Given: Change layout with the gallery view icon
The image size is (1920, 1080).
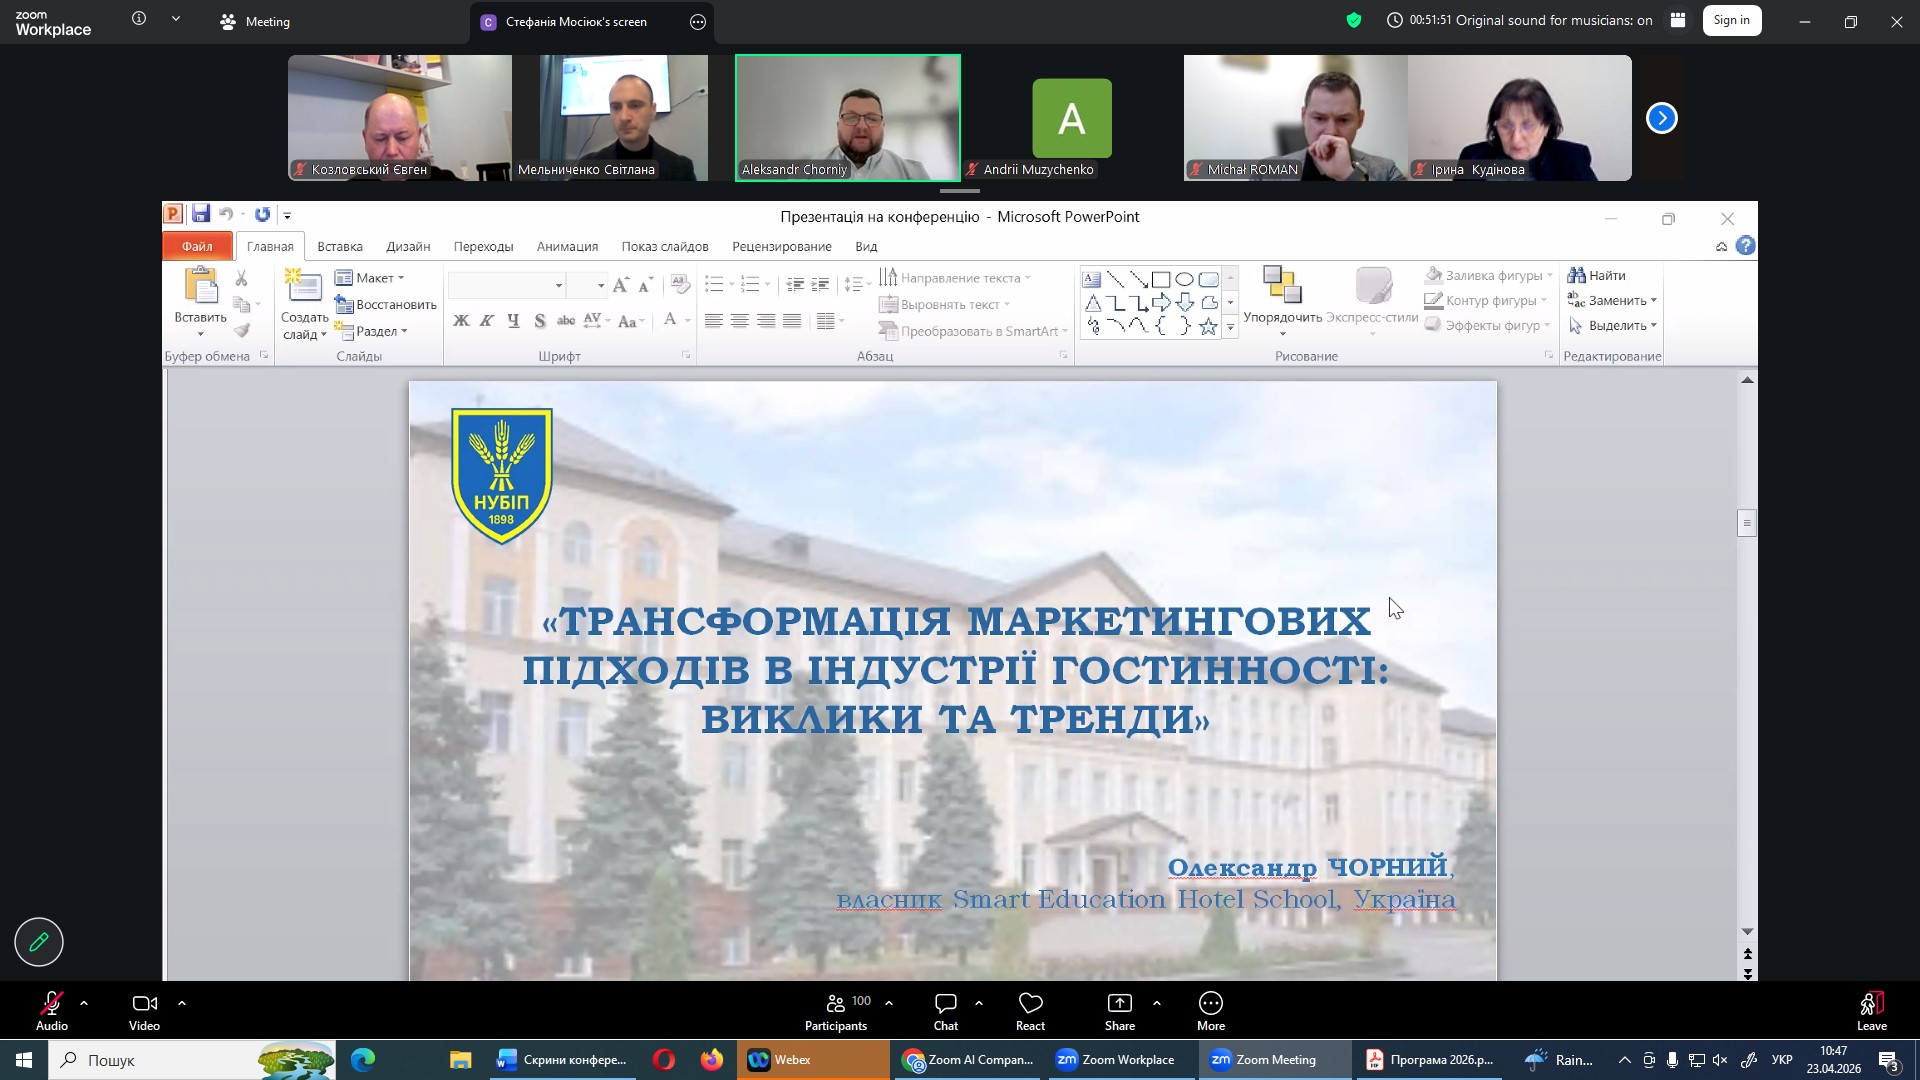Looking at the screenshot, I should coord(1678,21).
